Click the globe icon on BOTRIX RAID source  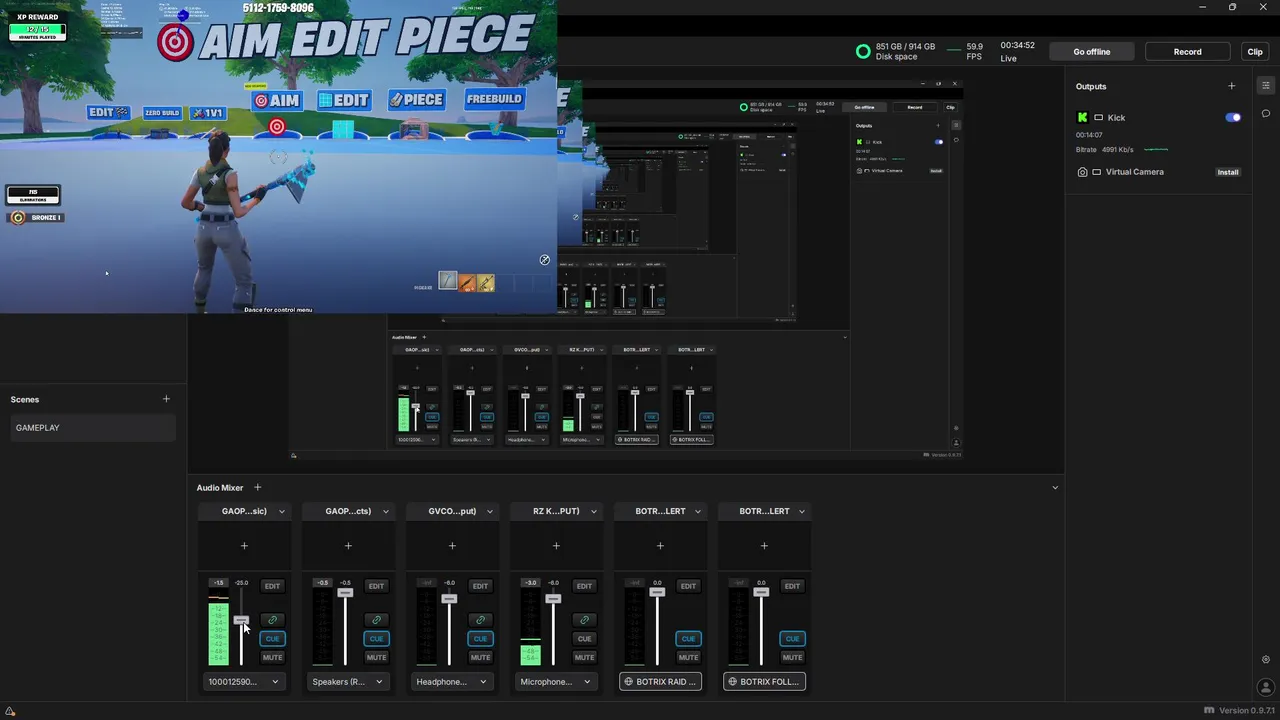[x=628, y=682]
